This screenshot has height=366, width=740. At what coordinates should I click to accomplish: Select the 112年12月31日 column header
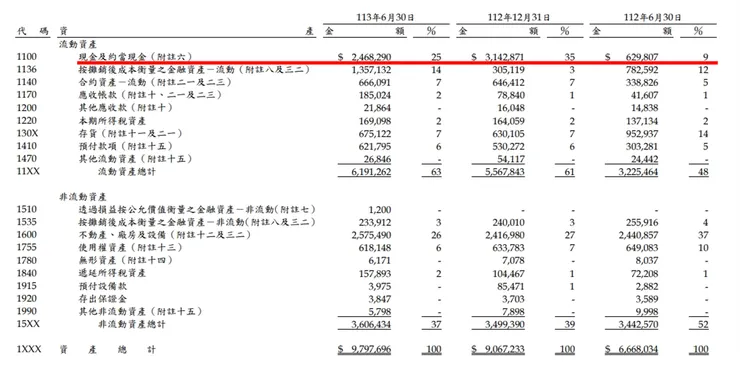pyautogui.click(x=519, y=17)
